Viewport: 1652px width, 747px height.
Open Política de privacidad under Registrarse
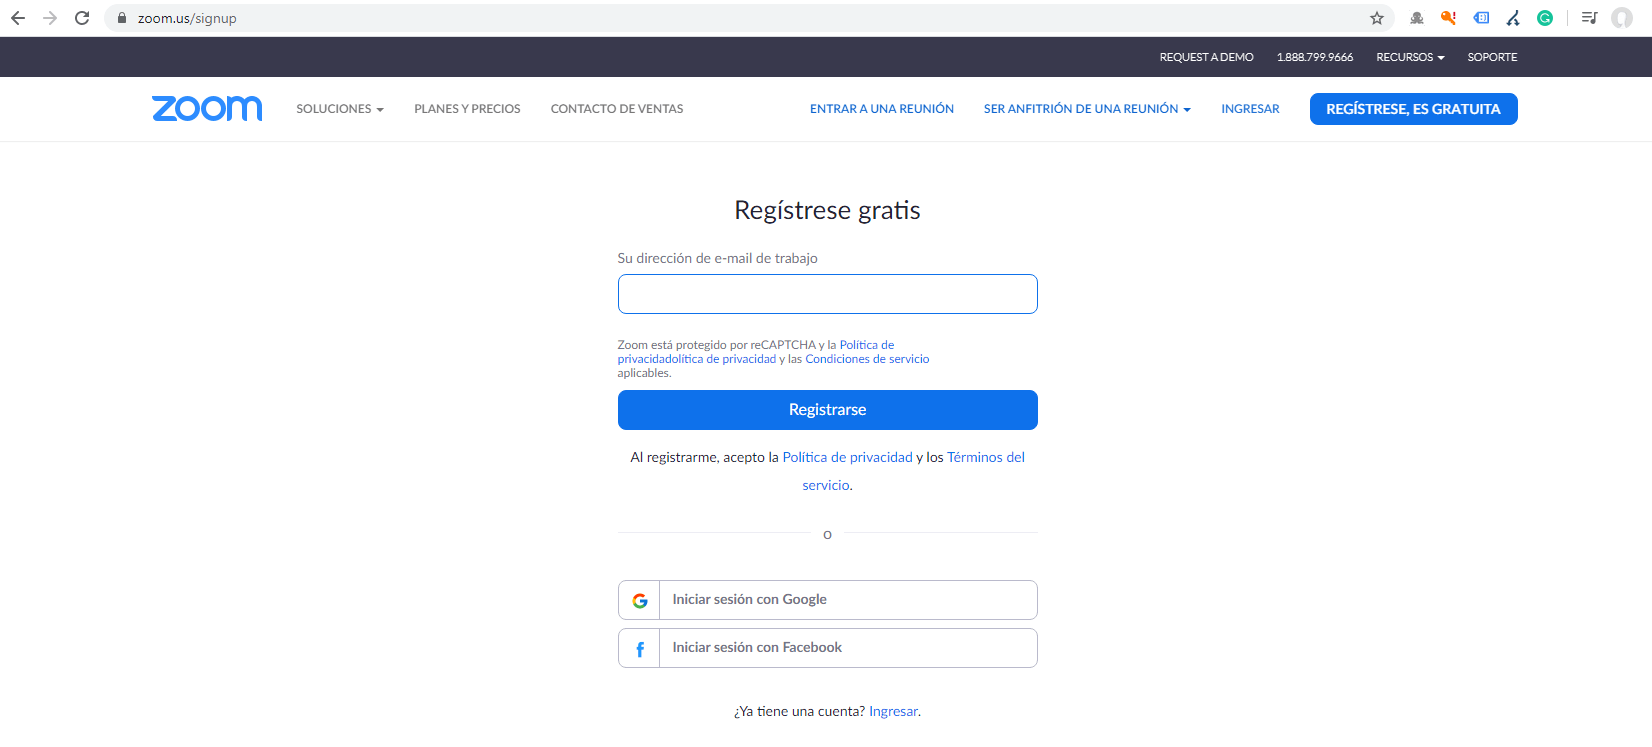click(847, 457)
